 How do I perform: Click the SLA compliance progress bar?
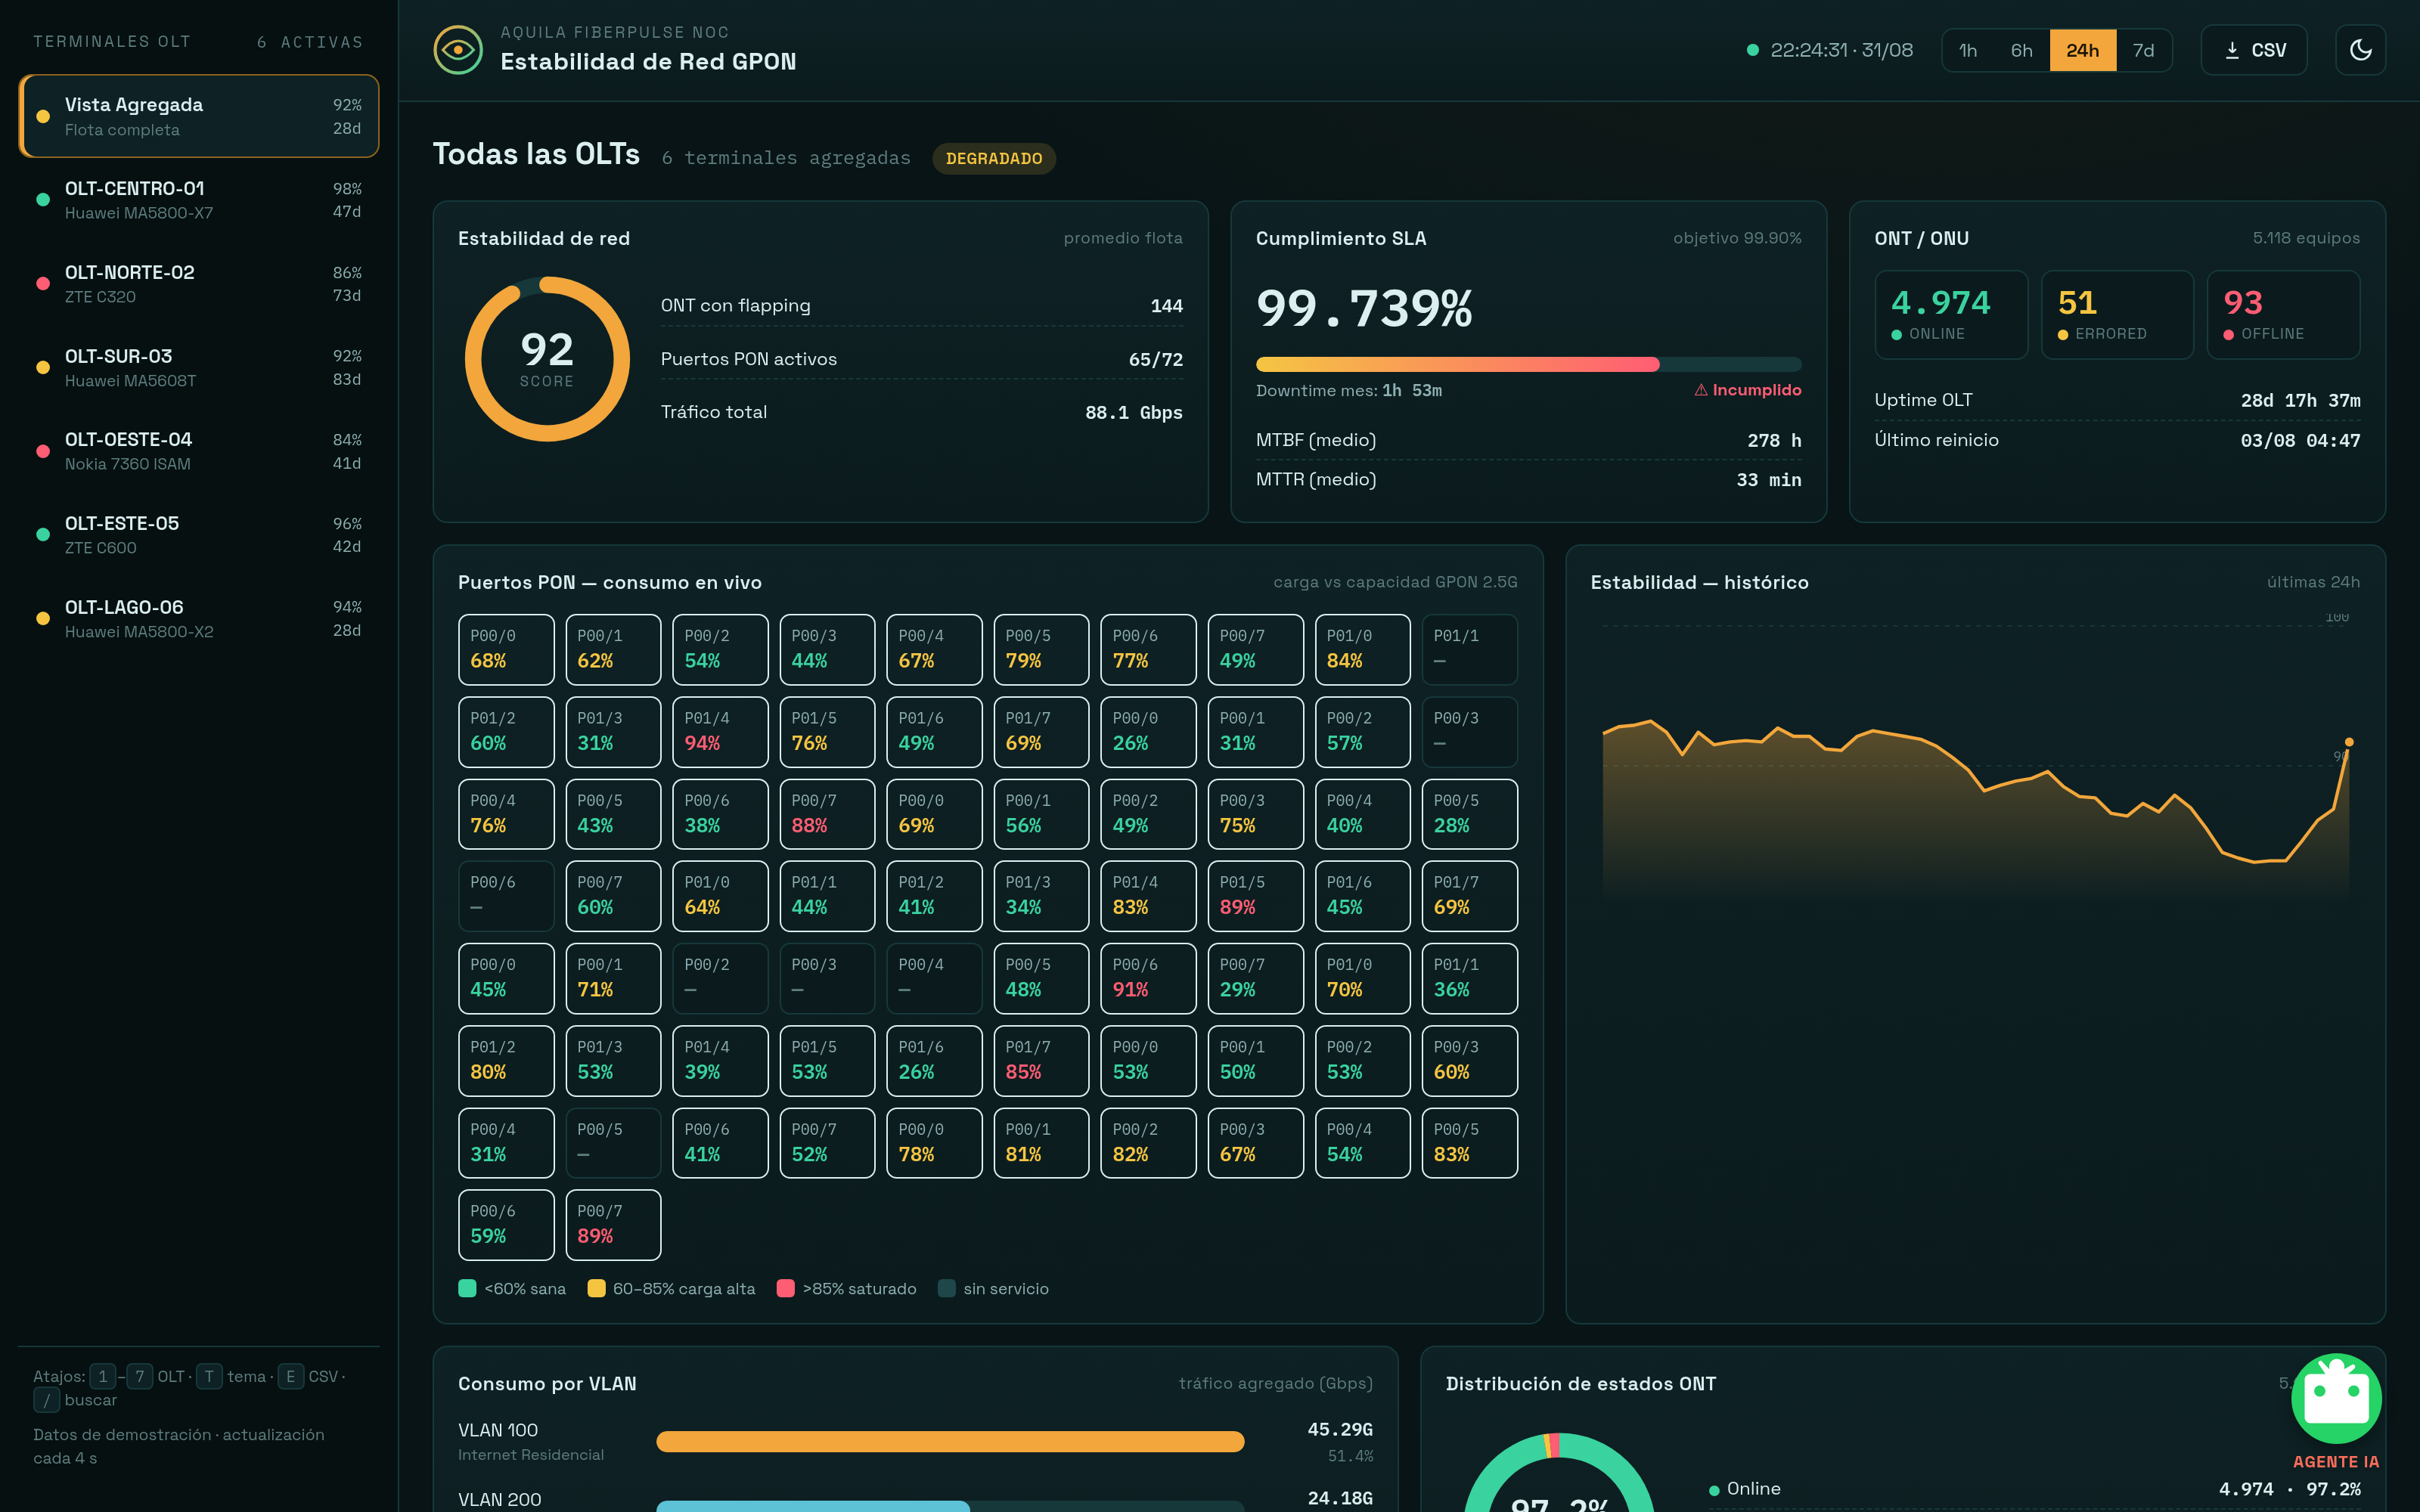click(1528, 364)
